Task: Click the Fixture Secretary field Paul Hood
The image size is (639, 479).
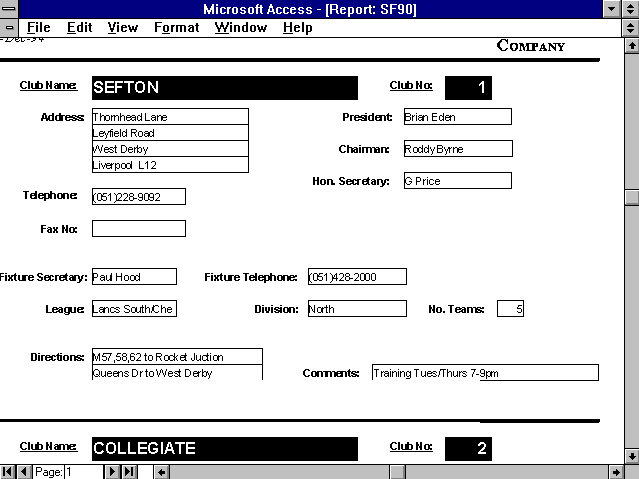Action: point(134,277)
